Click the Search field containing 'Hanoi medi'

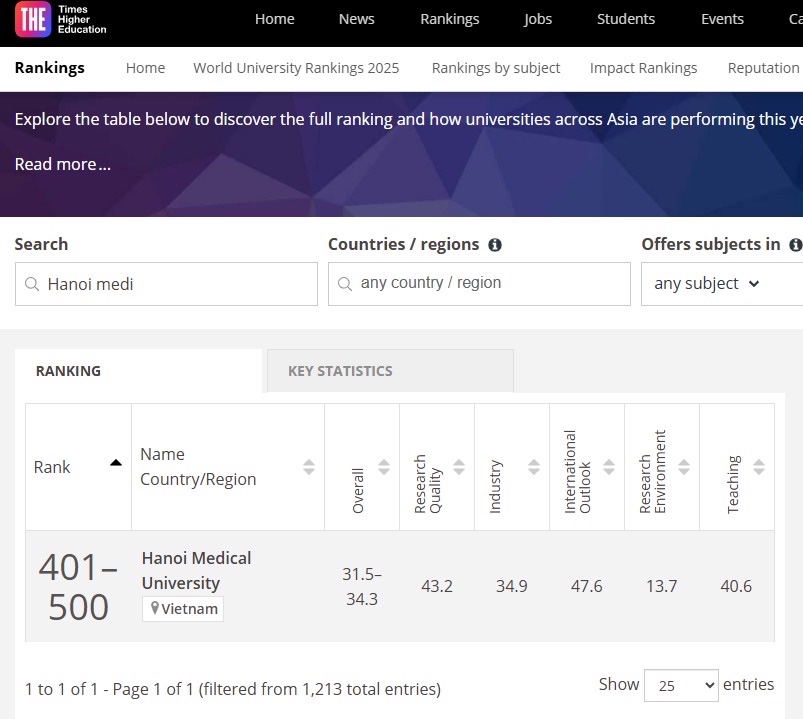pyautogui.click(x=166, y=284)
